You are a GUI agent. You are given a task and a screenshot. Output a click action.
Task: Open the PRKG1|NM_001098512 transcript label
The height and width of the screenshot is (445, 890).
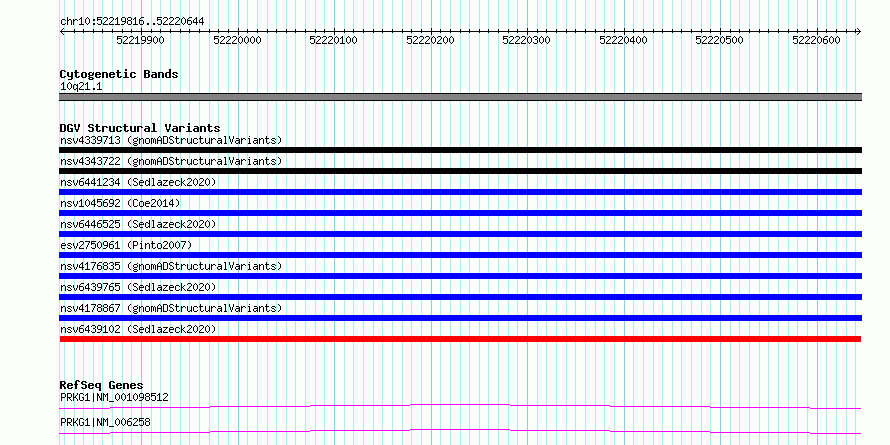(114, 397)
